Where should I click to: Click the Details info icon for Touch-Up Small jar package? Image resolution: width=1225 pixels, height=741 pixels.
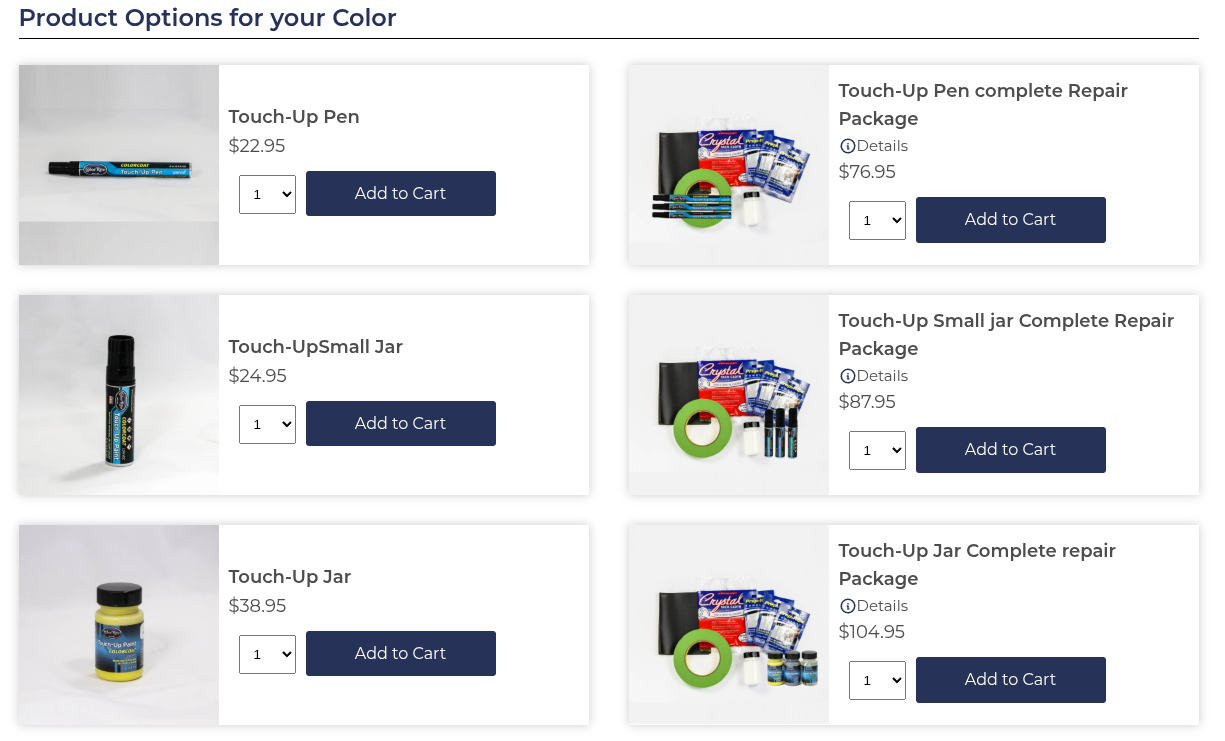848,376
